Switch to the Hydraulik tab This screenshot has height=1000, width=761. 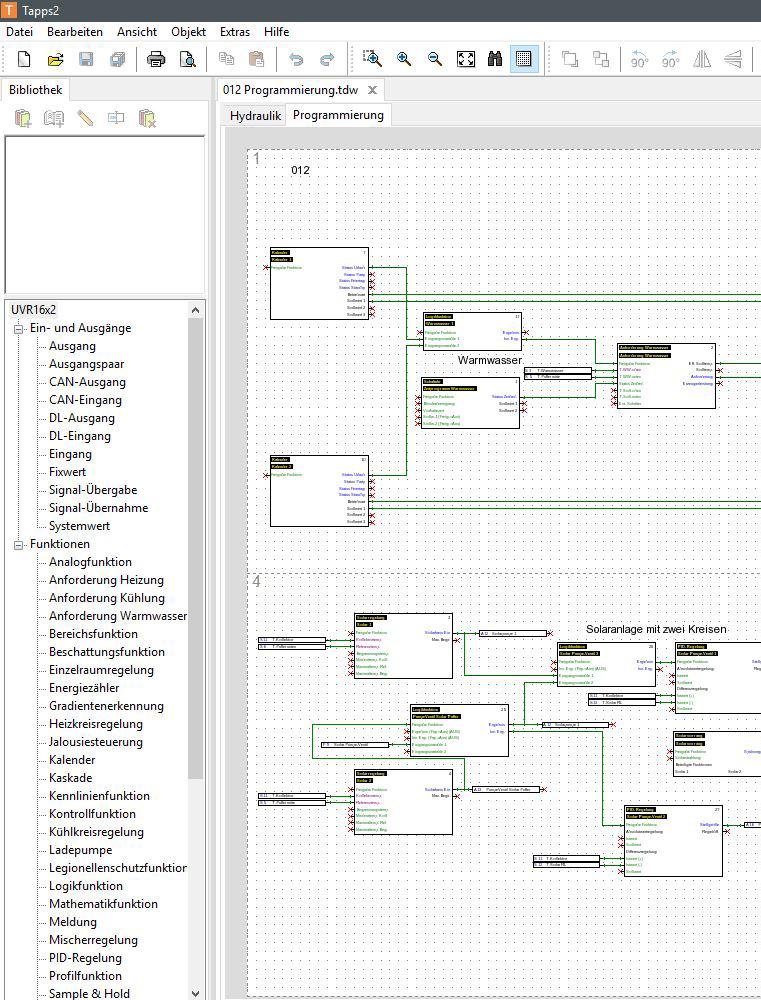[x=255, y=115]
